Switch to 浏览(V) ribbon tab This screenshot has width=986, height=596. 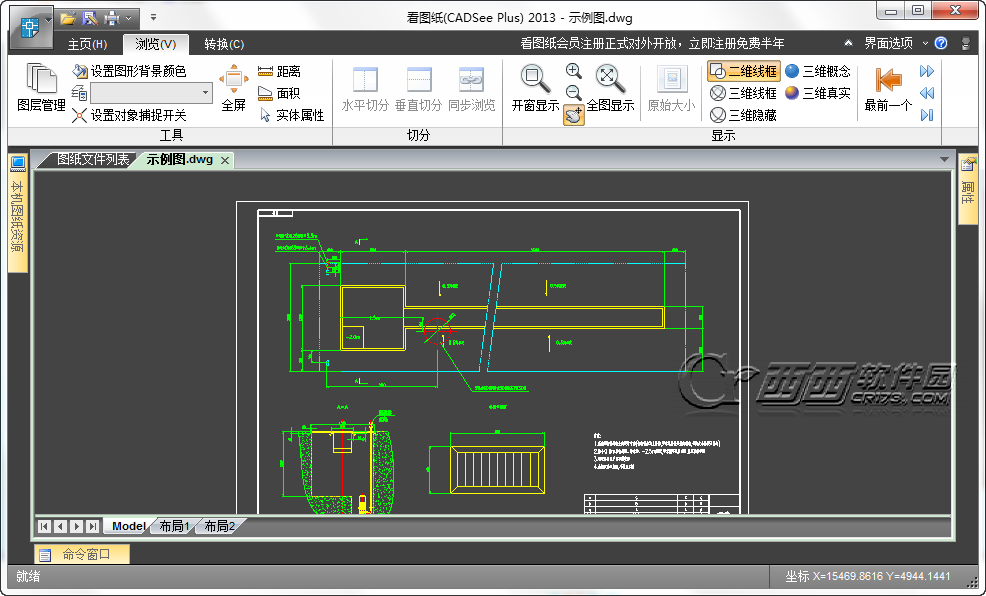(155, 44)
